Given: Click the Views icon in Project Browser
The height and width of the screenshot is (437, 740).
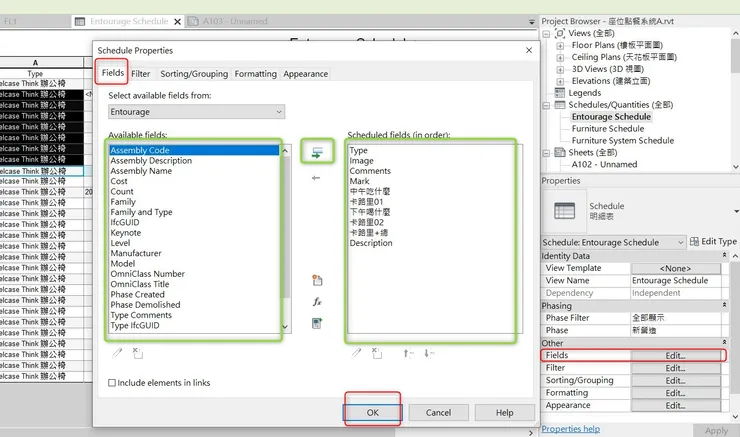Looking at the screenshot, I should (x=560, y=33).
